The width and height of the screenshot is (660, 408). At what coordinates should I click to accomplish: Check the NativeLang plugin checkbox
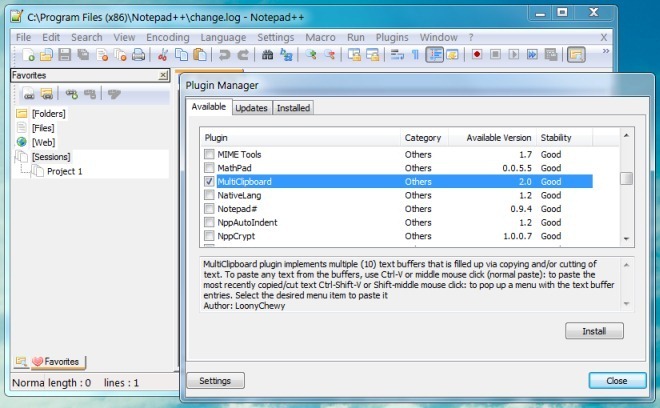point(209,195)
